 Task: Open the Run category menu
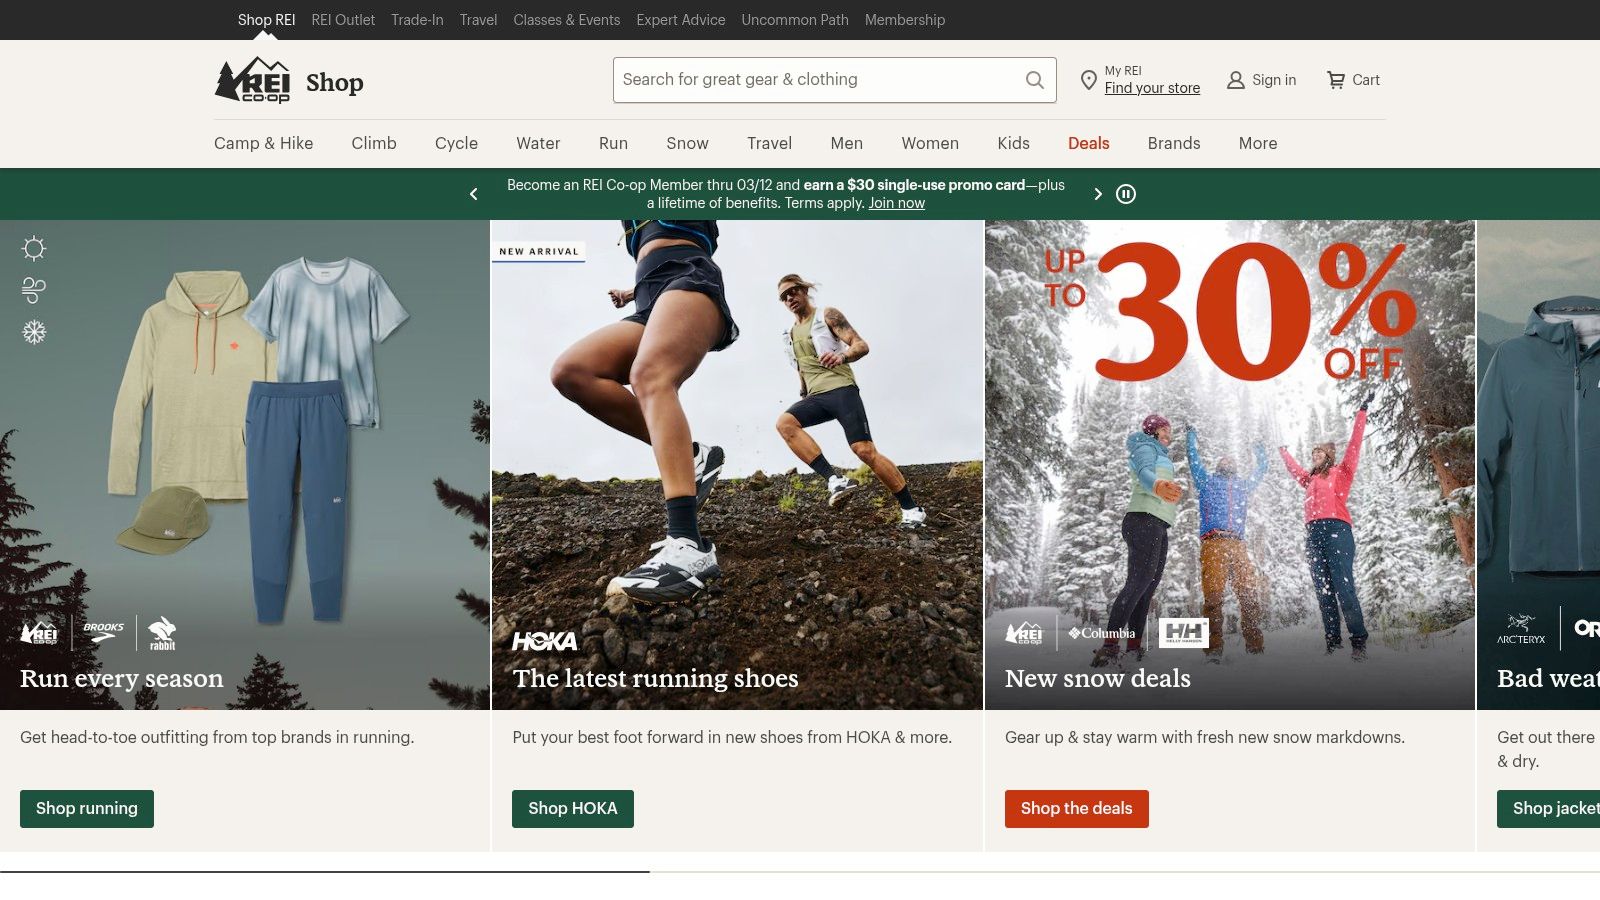614,143
